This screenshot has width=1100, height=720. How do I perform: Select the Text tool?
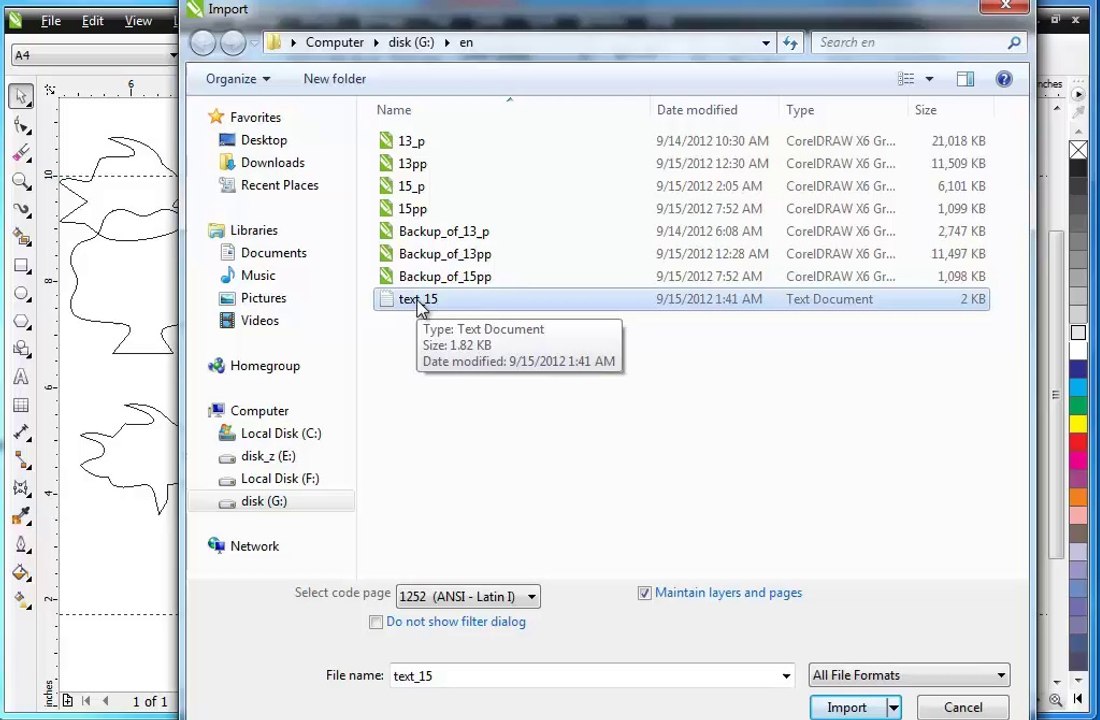click(x=21, y=377)
